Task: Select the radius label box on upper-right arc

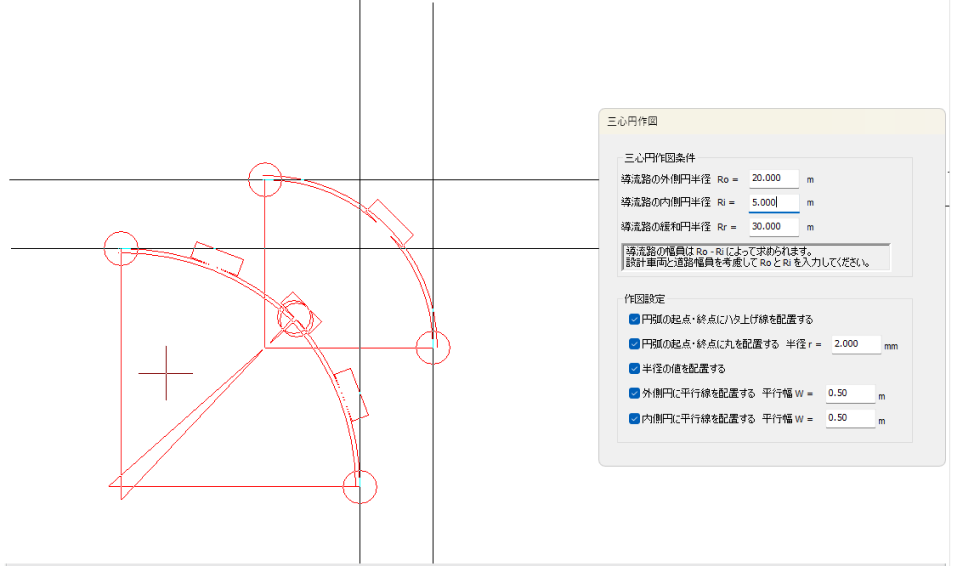Action: coord(389,222)
